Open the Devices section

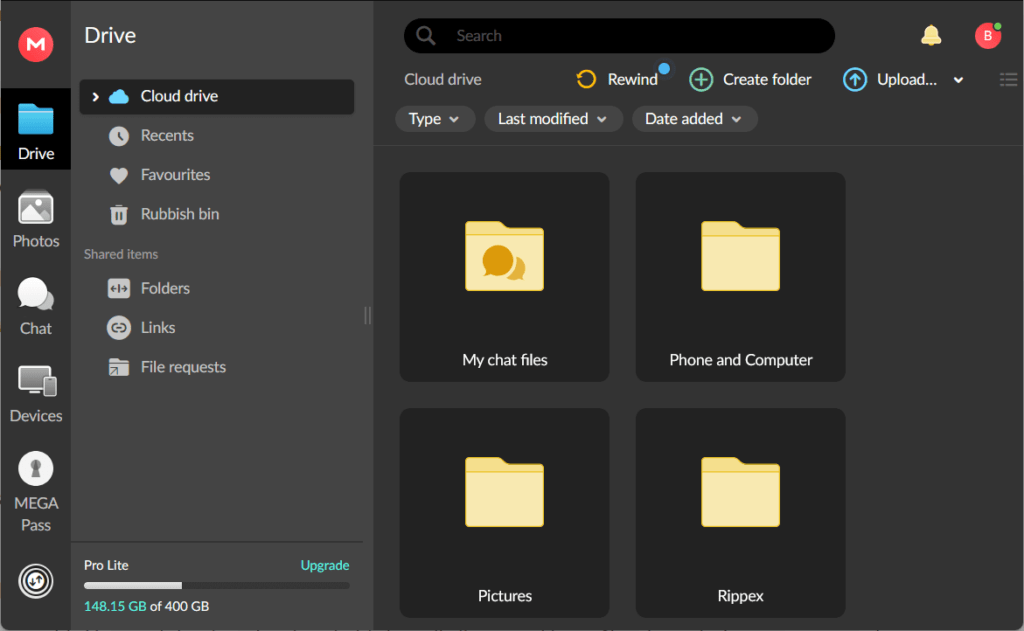36,394
